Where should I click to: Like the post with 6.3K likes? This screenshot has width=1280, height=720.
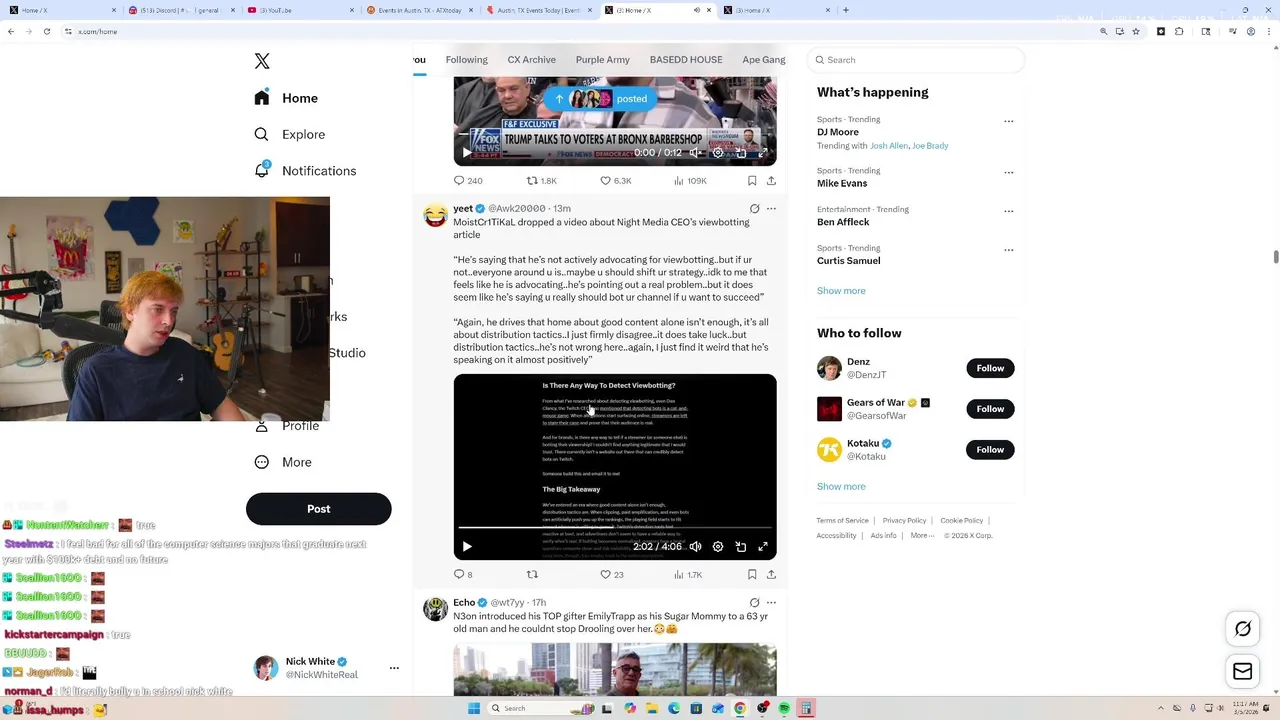pyautogui.click(x=615, y=181)
